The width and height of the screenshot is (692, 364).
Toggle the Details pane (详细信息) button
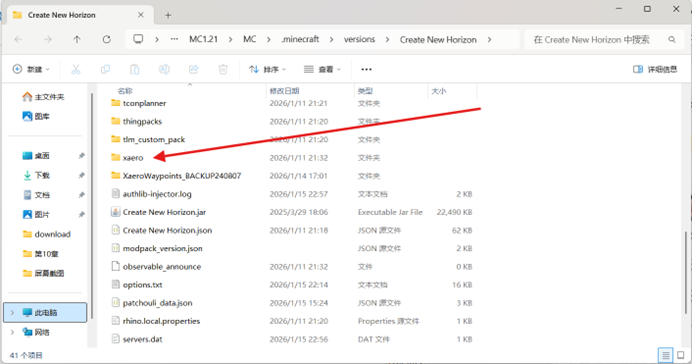click(655, 69)
